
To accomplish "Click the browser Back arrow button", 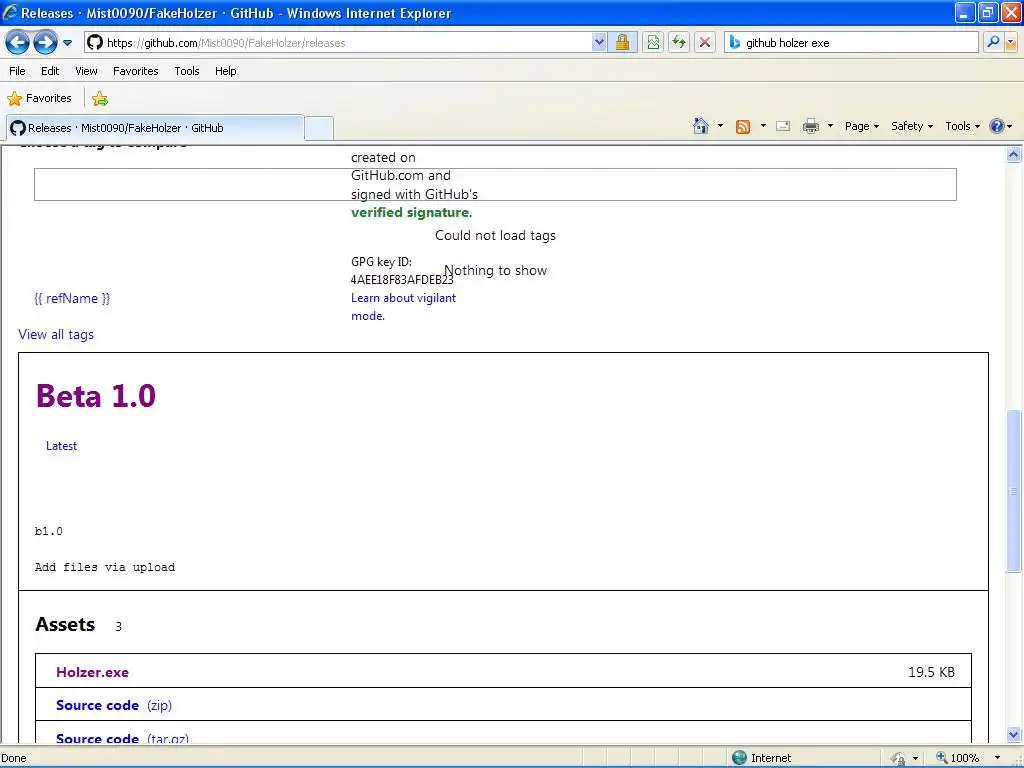I will coord(17,43).
